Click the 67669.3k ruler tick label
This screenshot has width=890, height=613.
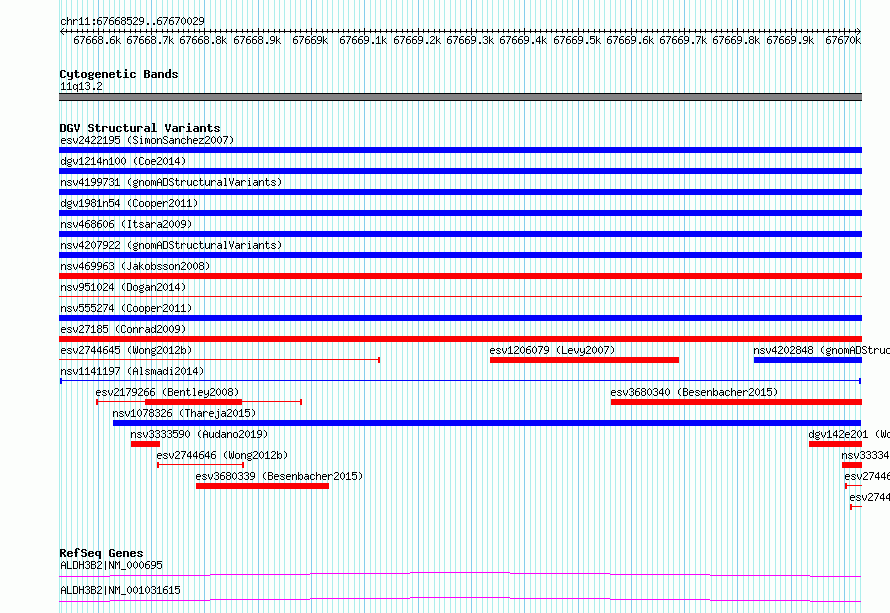(470, 40)
